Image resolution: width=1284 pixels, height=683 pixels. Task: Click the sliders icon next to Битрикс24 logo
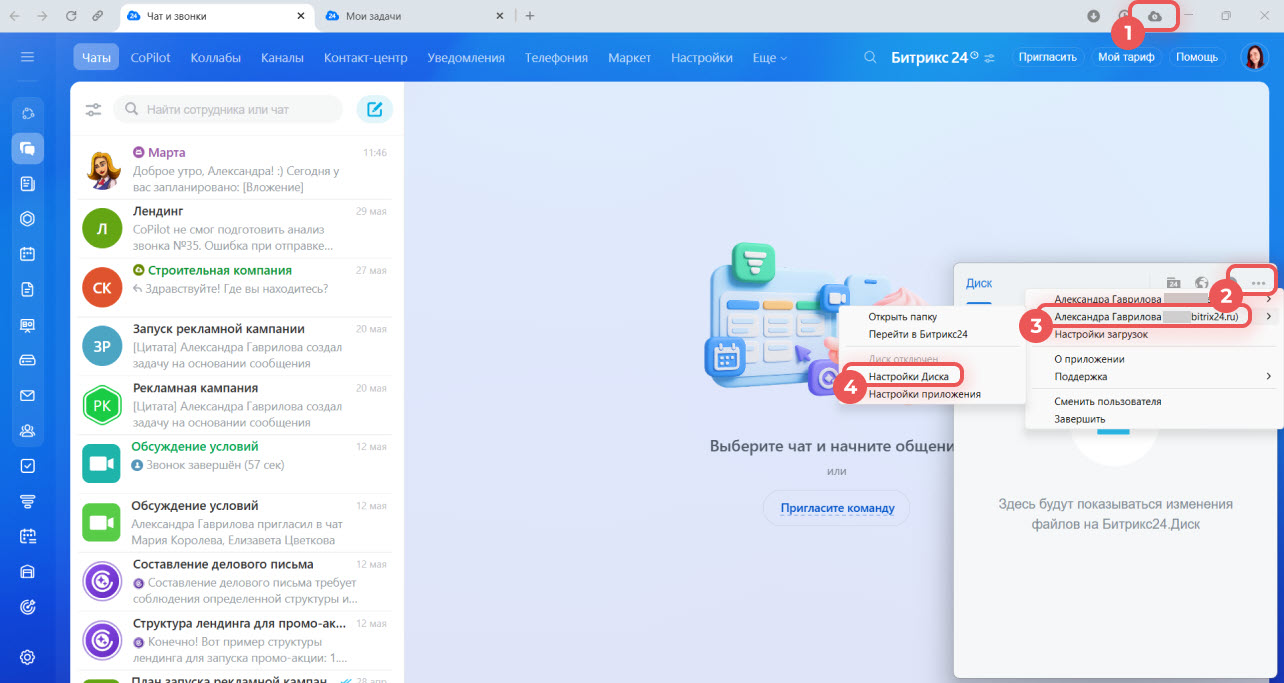tap(990, 58)
